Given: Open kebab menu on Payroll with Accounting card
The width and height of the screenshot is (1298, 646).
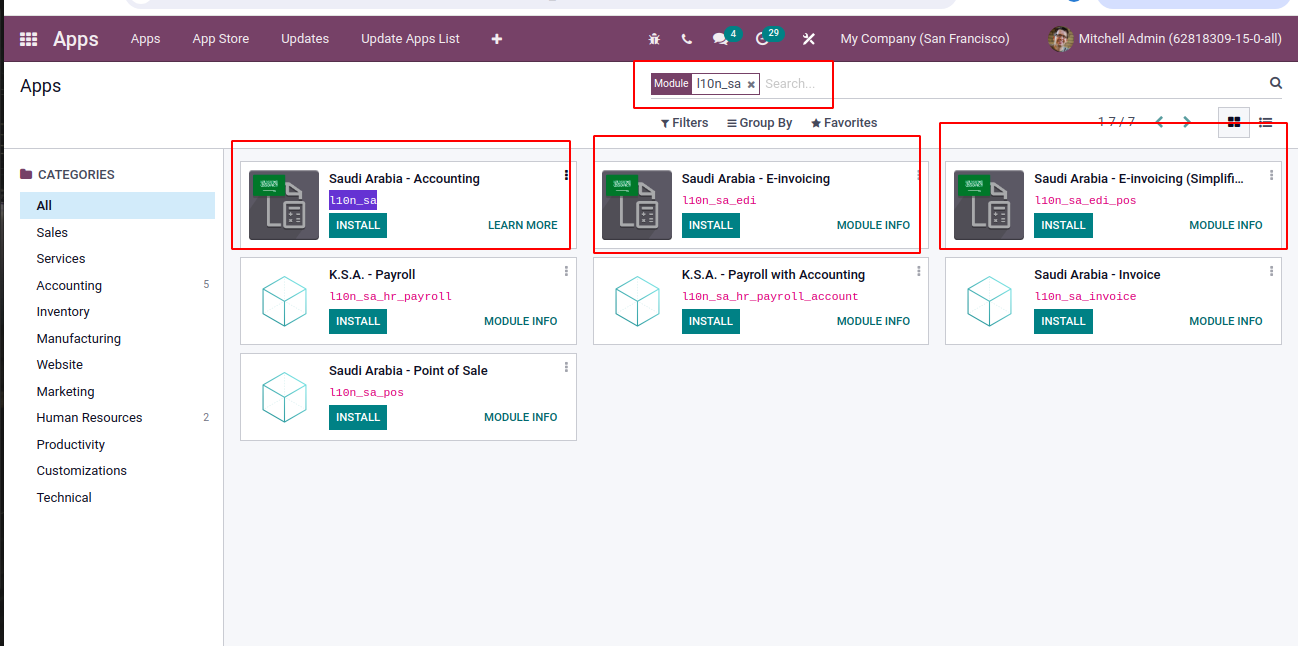Looking at the screenshot, I should [x=919, y=271].
